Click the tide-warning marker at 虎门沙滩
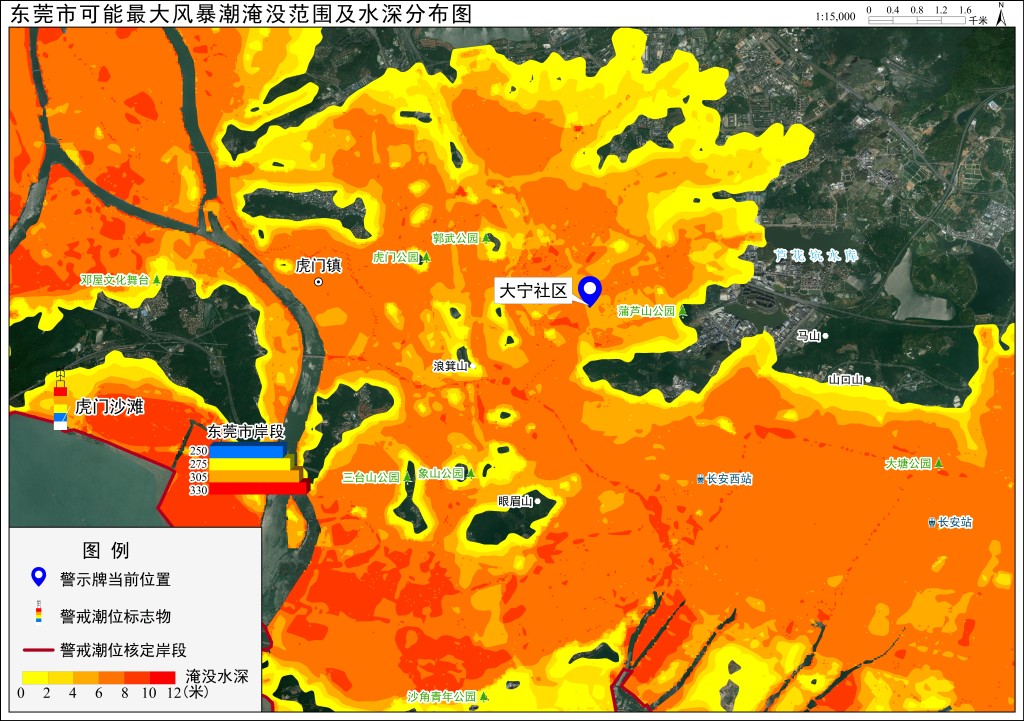The width and height of the screenshot is (1024, 721). 60,400
